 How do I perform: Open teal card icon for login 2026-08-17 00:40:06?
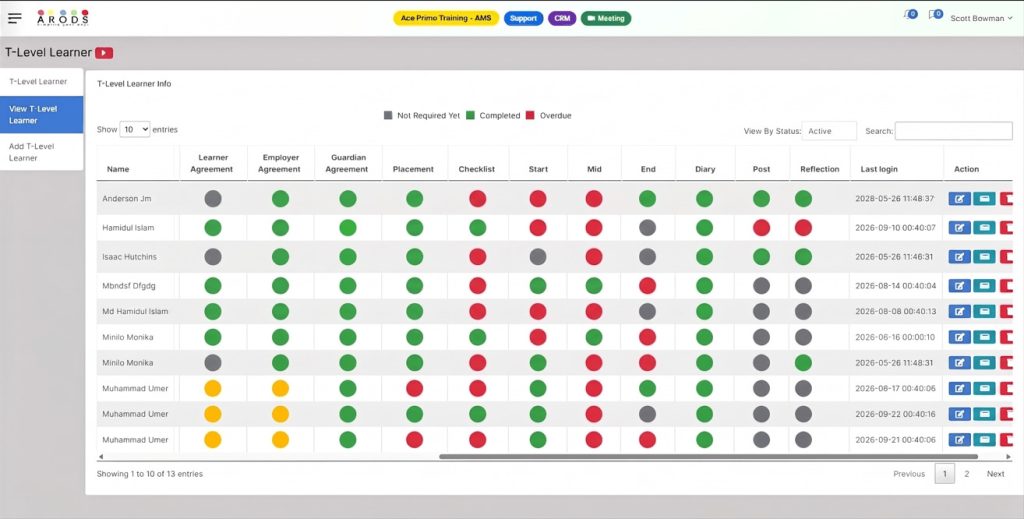[x=984, y=388]
